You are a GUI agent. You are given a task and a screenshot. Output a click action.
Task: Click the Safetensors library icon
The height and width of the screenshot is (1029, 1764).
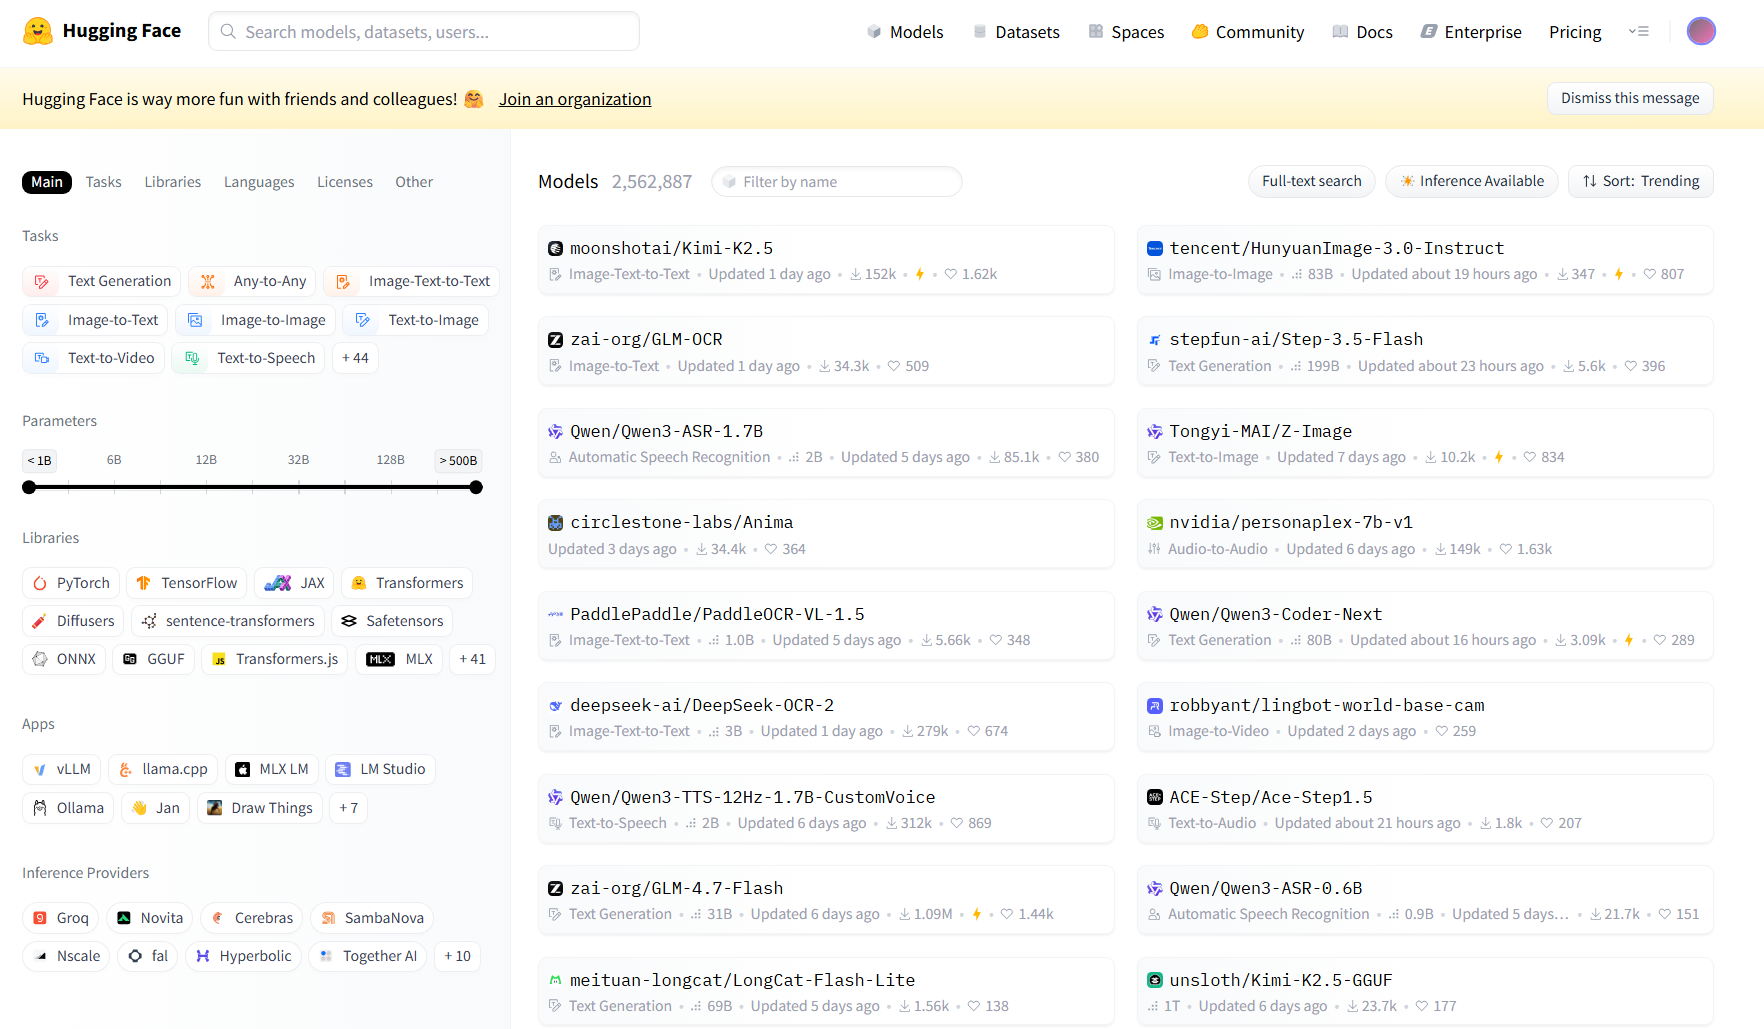(349, 621)
